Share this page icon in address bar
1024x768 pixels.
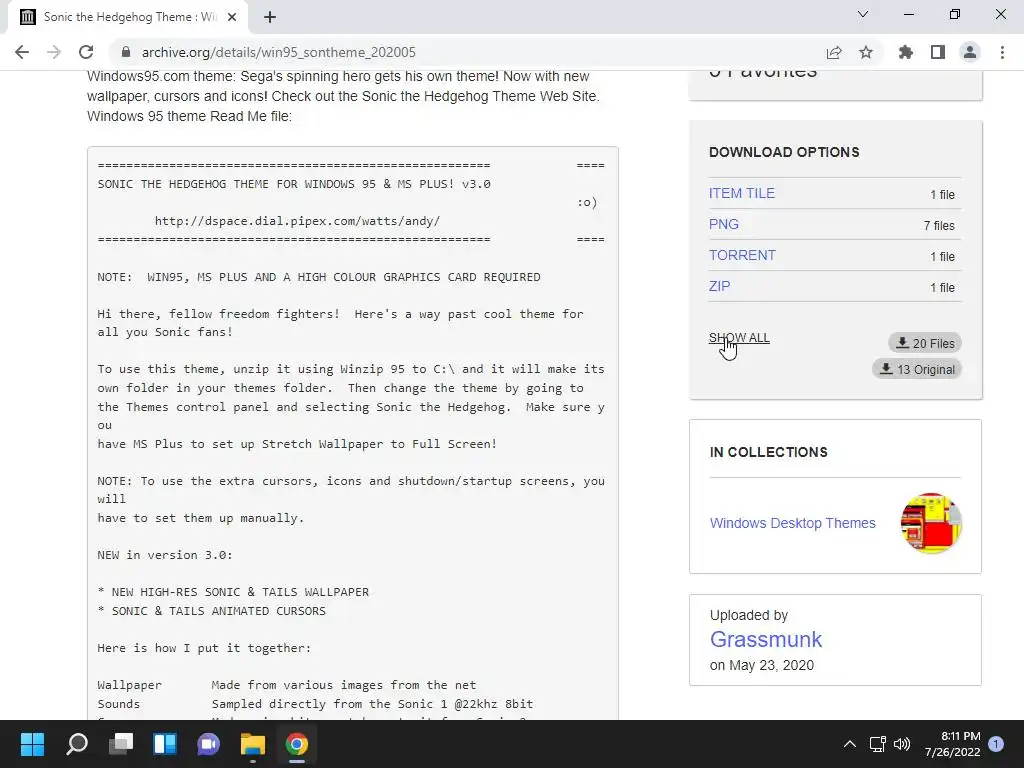tap(834, 52)
